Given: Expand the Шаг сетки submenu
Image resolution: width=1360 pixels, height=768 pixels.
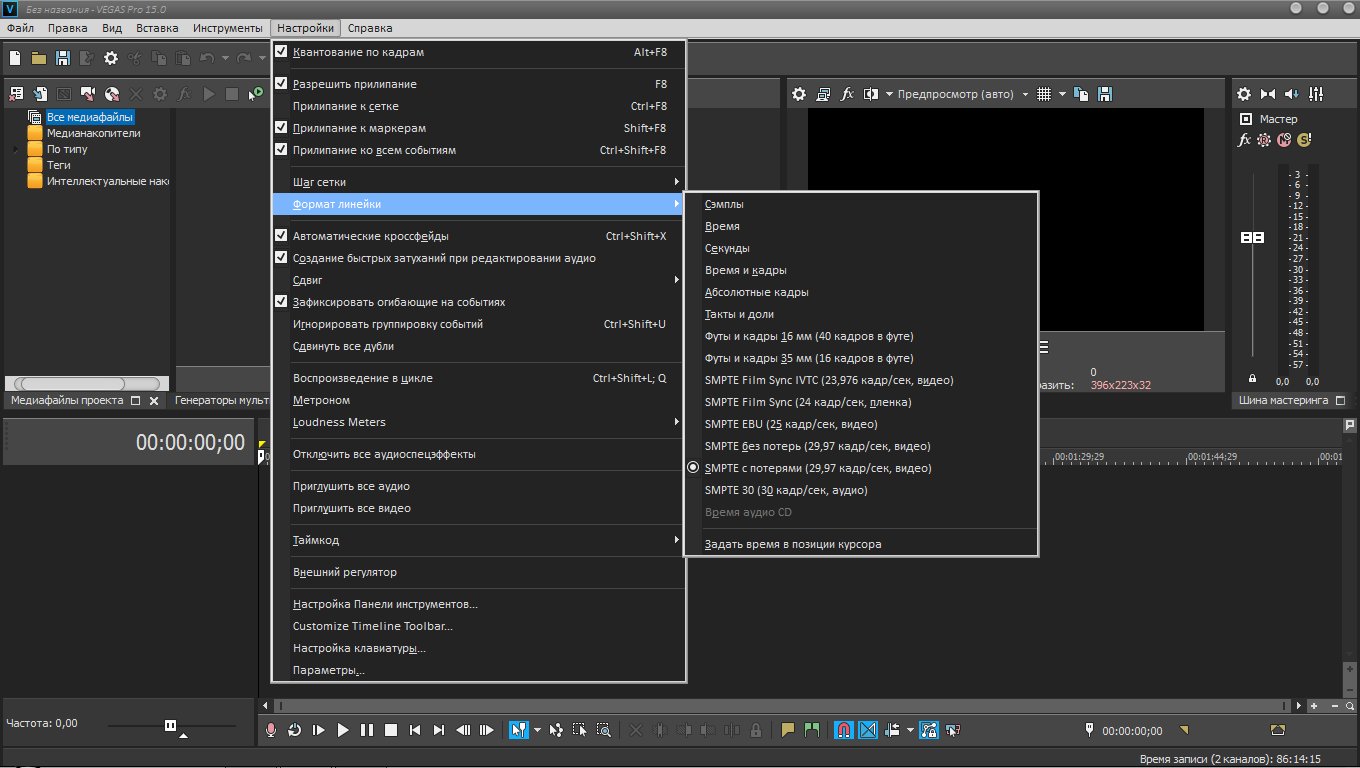Looking at the screenshot, I should 479,182.
